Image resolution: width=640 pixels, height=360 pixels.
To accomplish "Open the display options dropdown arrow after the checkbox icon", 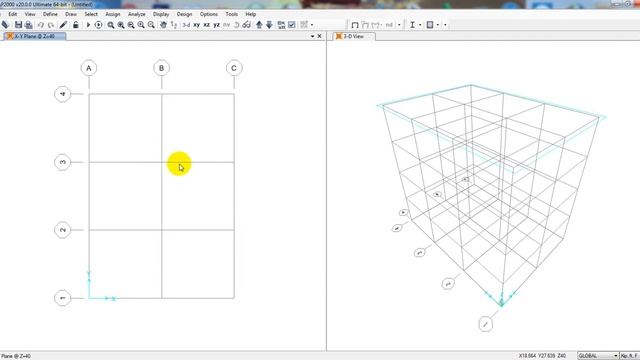I will (312, 25).
